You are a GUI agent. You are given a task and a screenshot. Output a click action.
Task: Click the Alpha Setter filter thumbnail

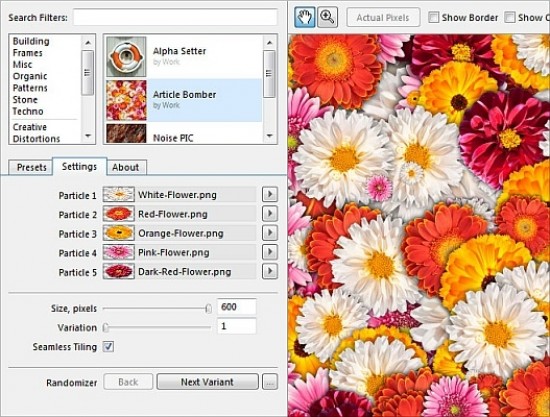point(126,56)
